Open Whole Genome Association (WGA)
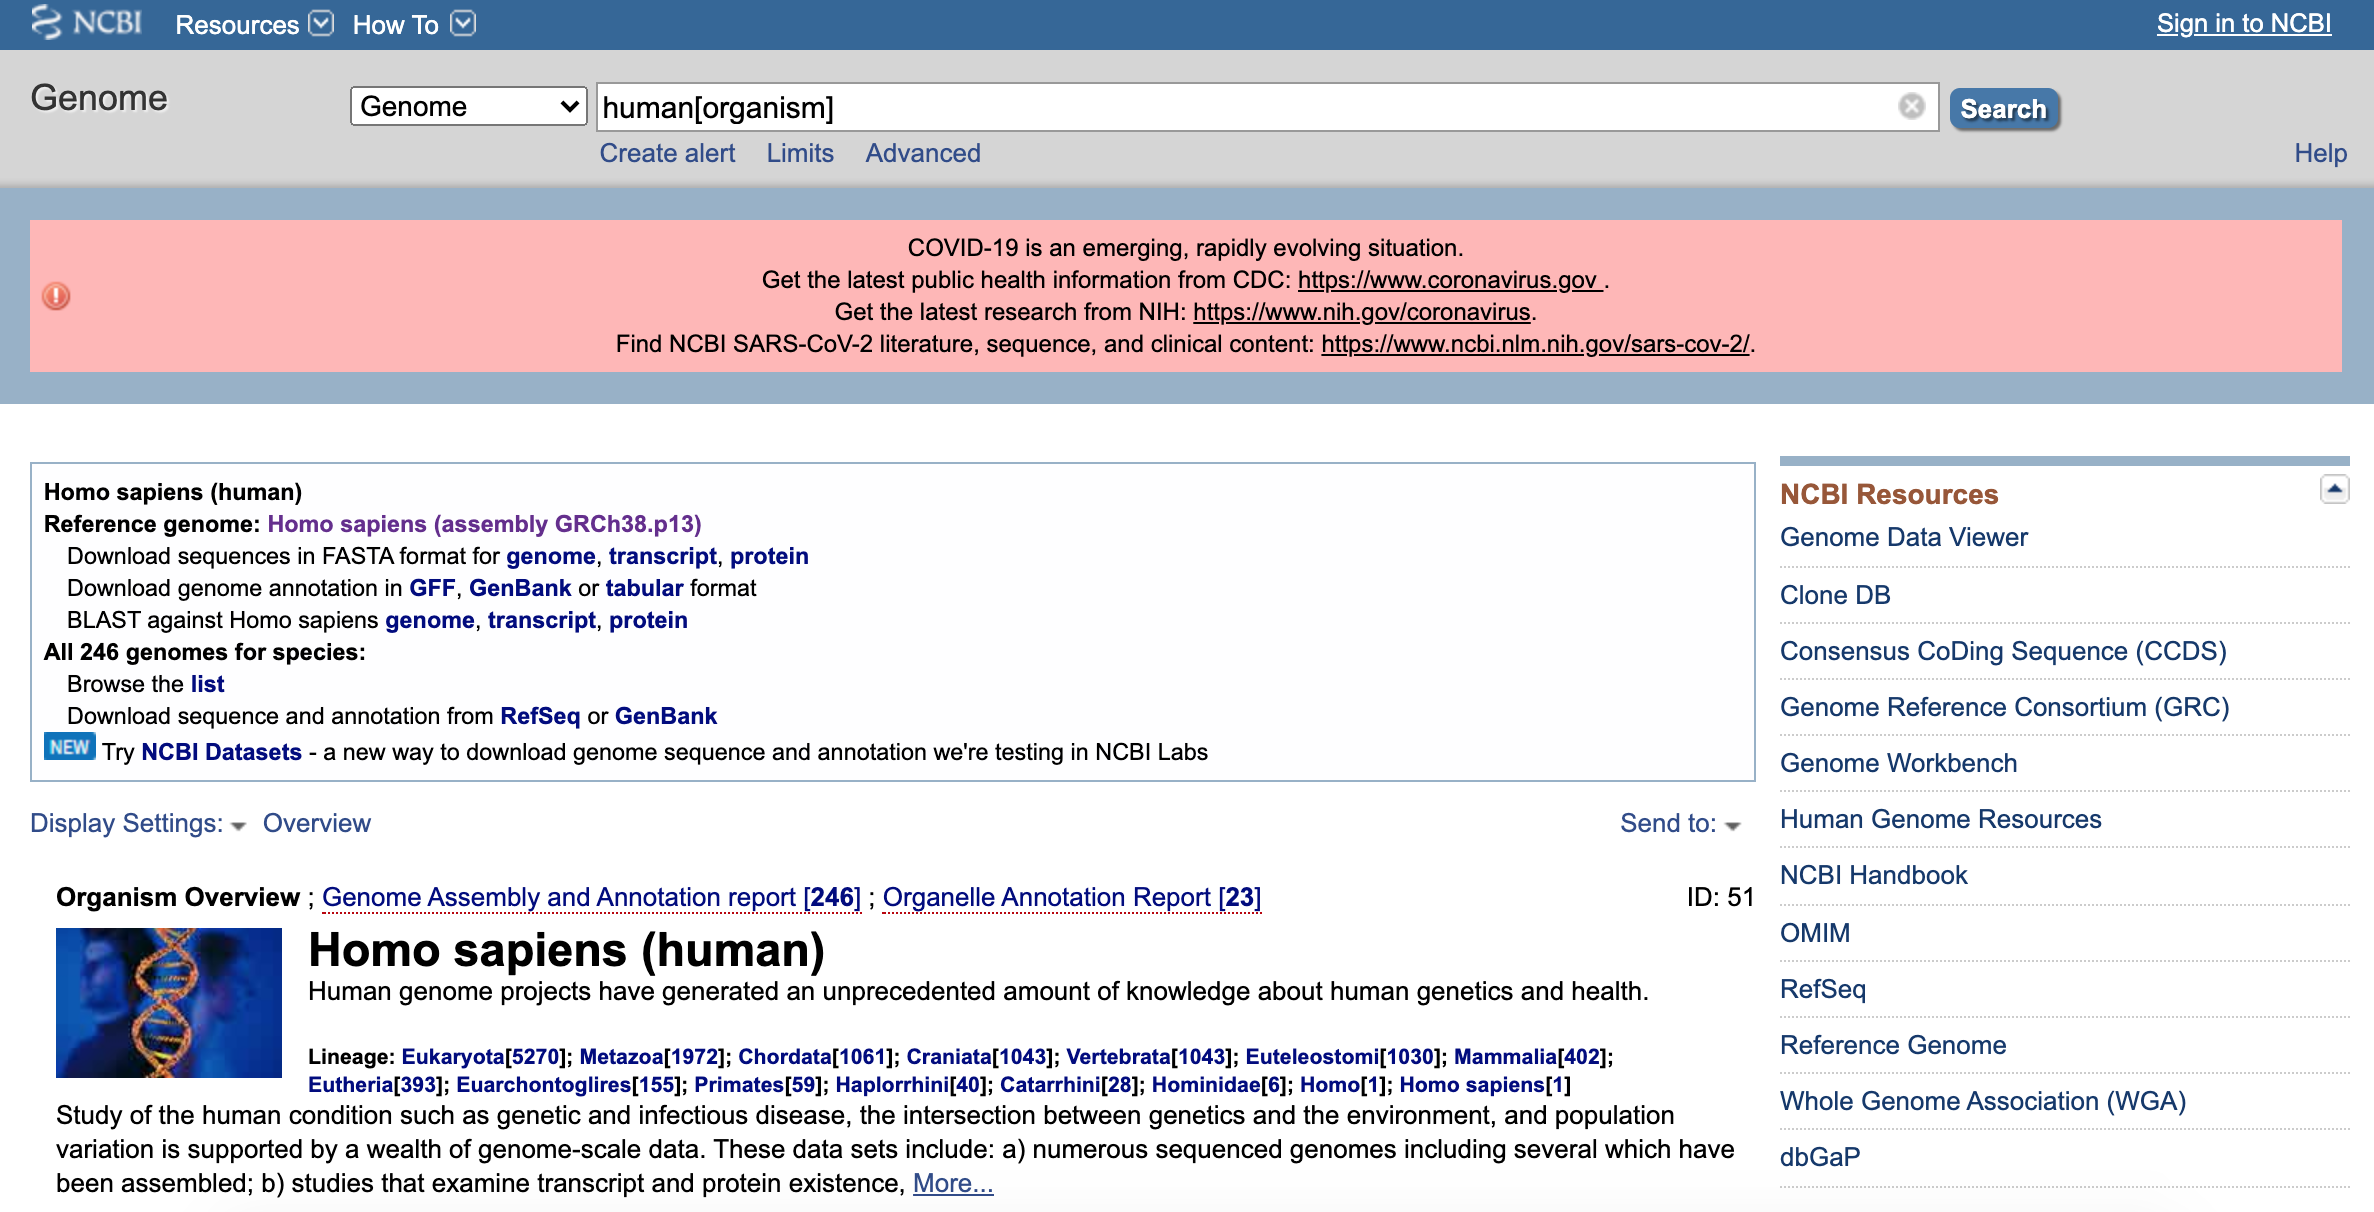 pyautogui.click(x=1982, y=1101)
